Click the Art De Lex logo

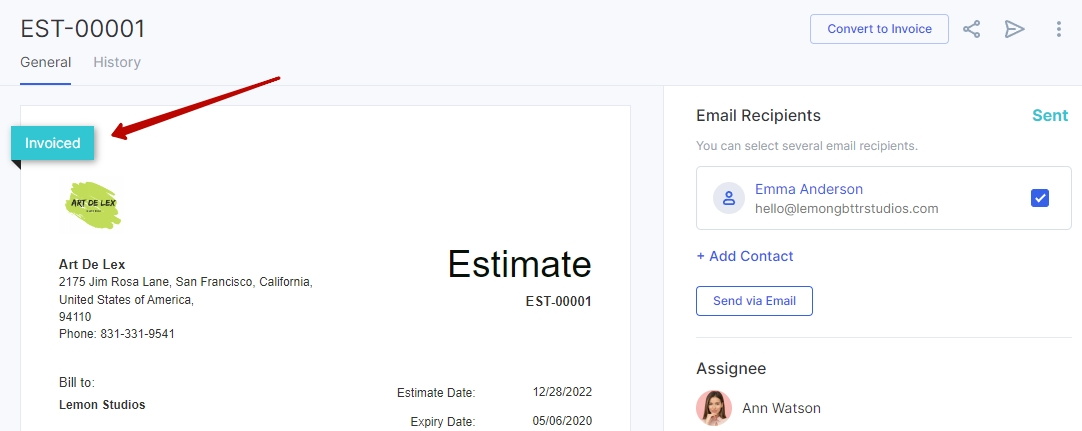(x=92, y=204)
